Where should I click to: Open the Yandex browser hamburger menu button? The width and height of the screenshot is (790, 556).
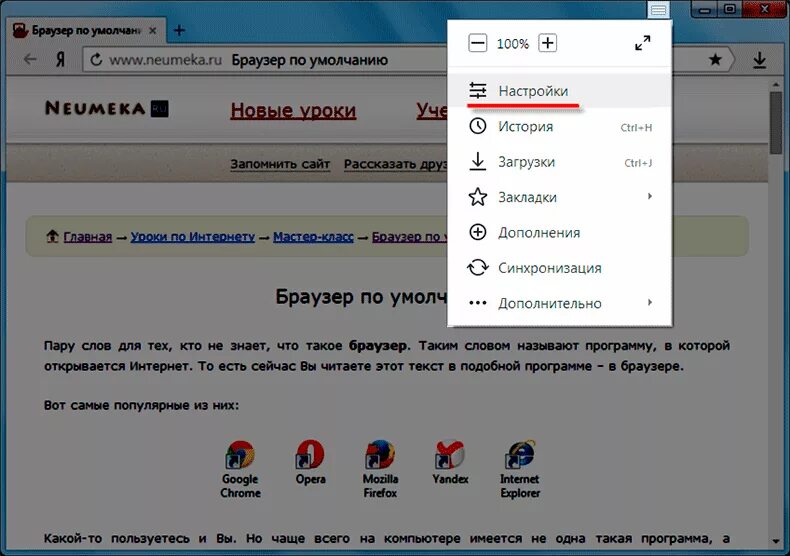point(658,10)
